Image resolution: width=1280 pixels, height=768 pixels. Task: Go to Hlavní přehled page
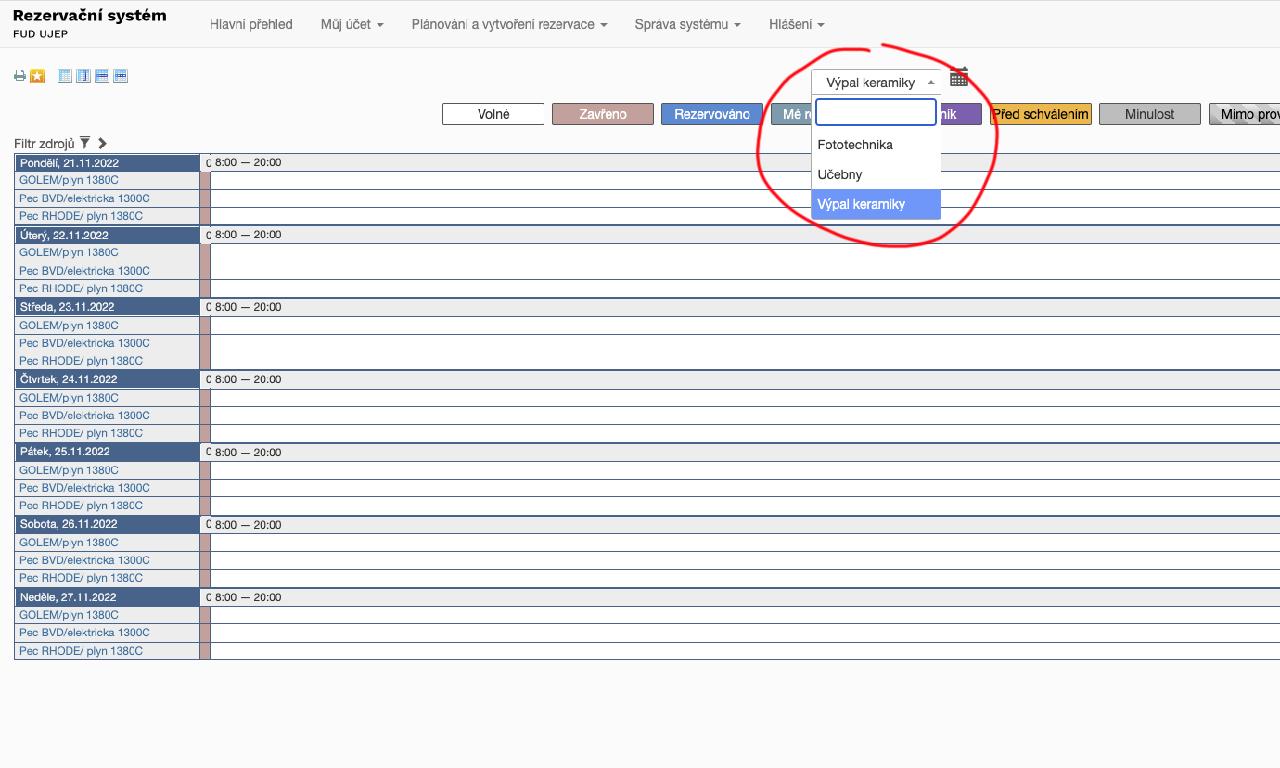[251, 24]
